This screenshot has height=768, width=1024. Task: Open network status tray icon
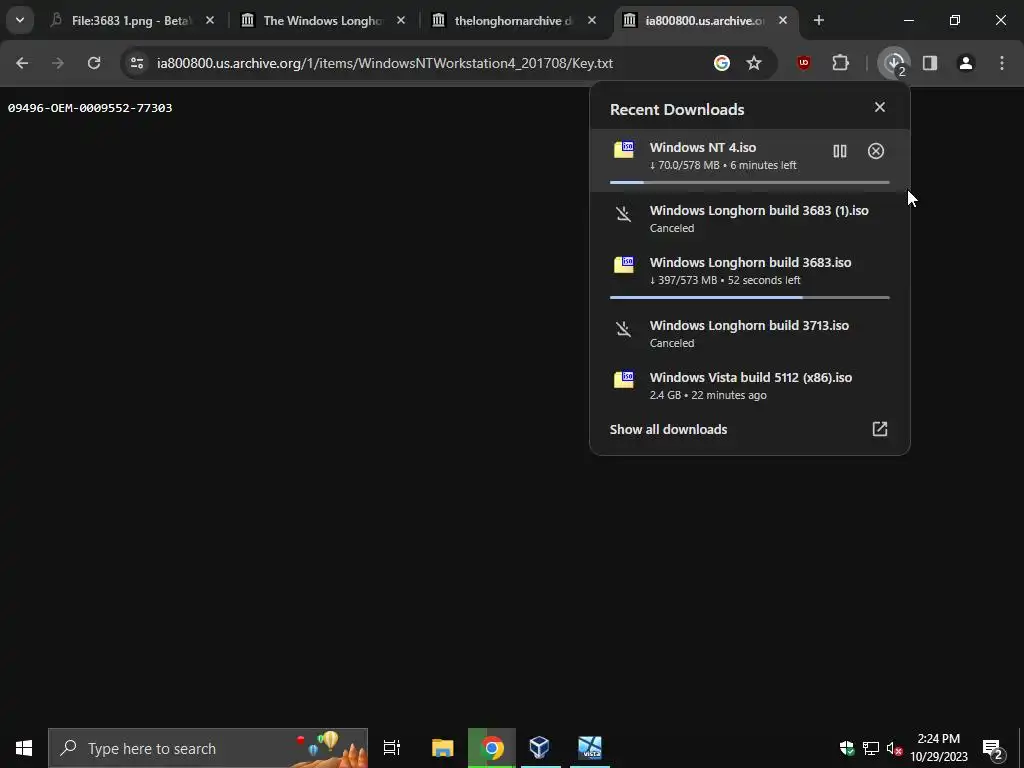(x=871, y=748)
